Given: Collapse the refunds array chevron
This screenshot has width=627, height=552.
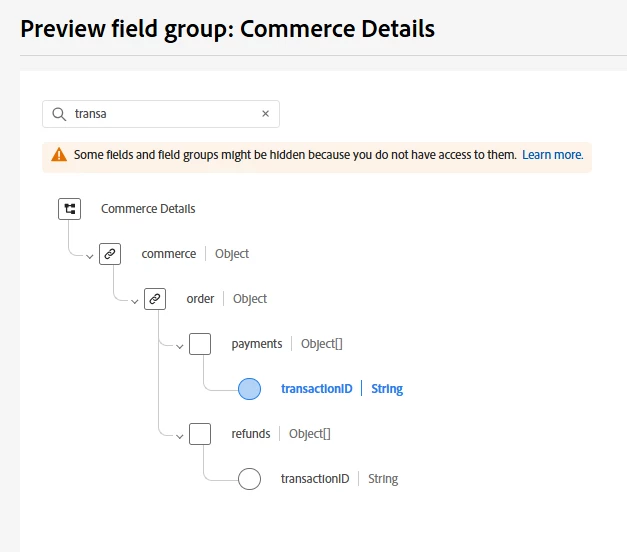Looking at the screenshot, I should (x=180, y=436).
